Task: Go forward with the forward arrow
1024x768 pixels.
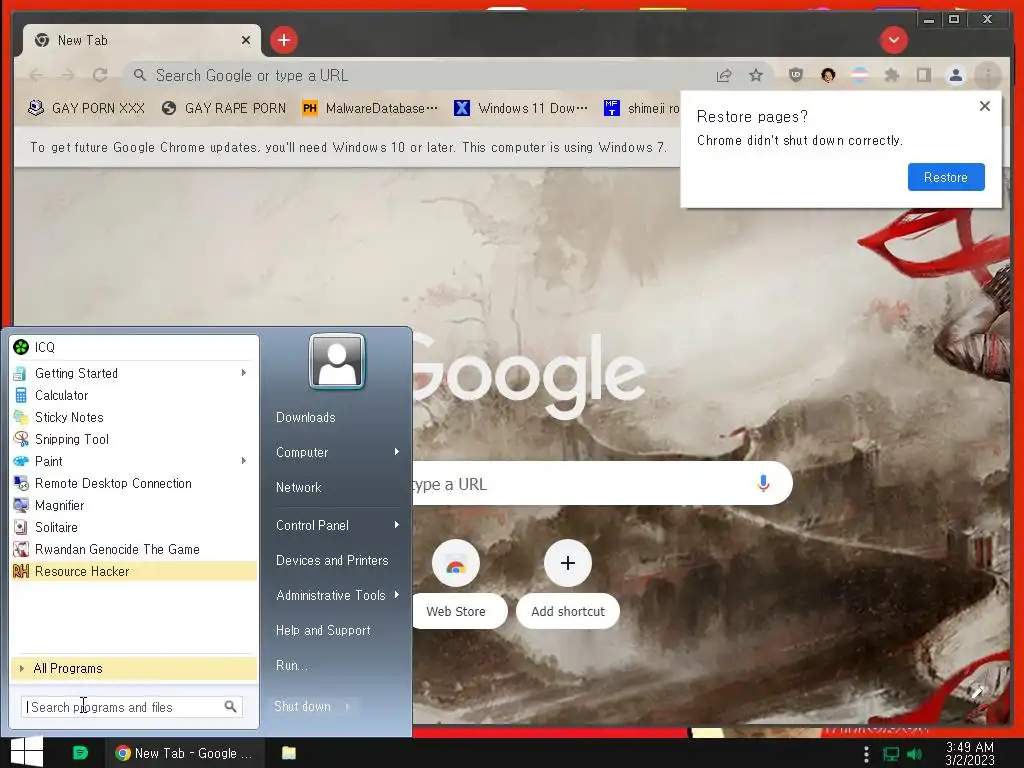Action: click(x=68, y=75)
